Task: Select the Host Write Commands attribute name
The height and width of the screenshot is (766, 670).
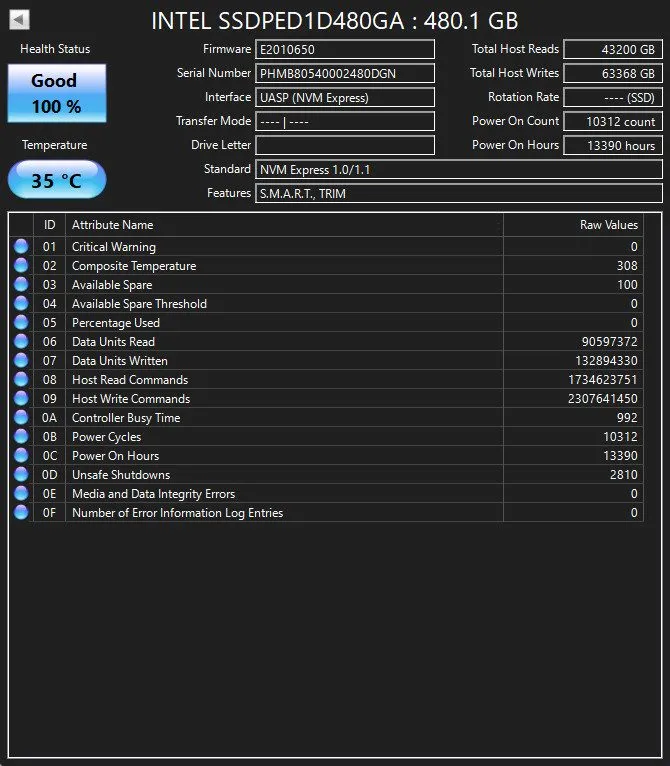Action: 131,399
